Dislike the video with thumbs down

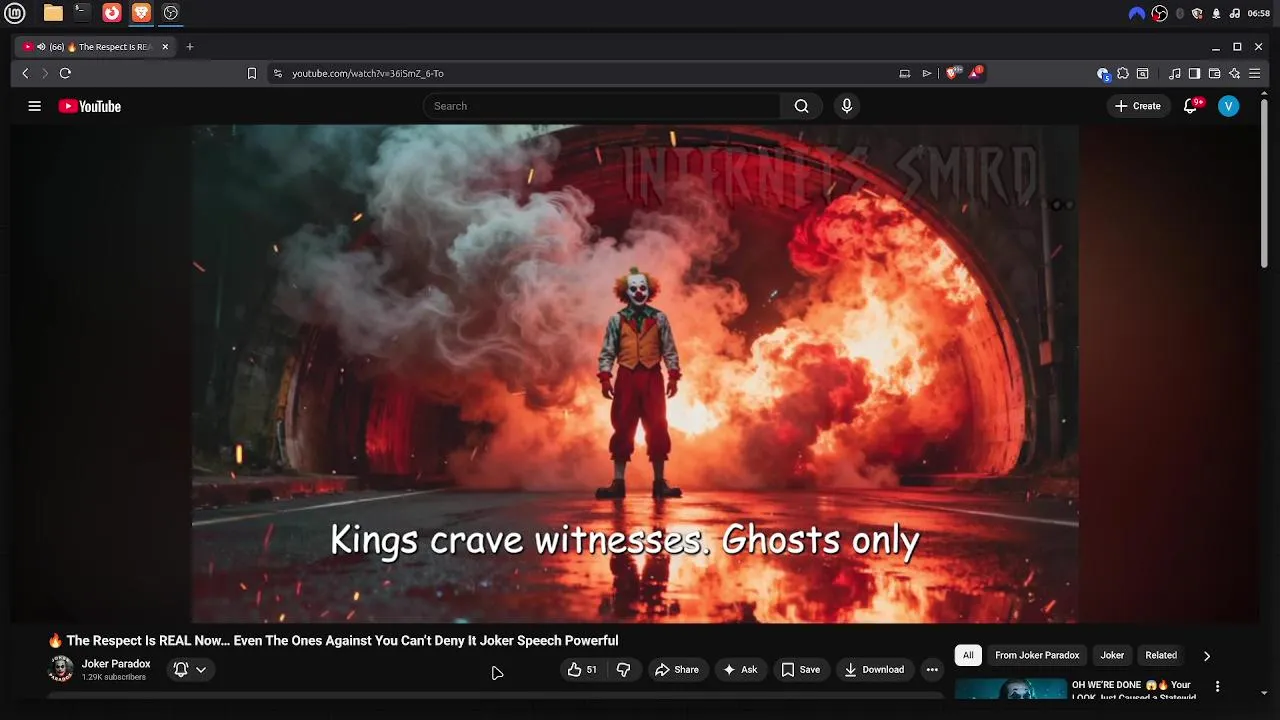[623, 670]
